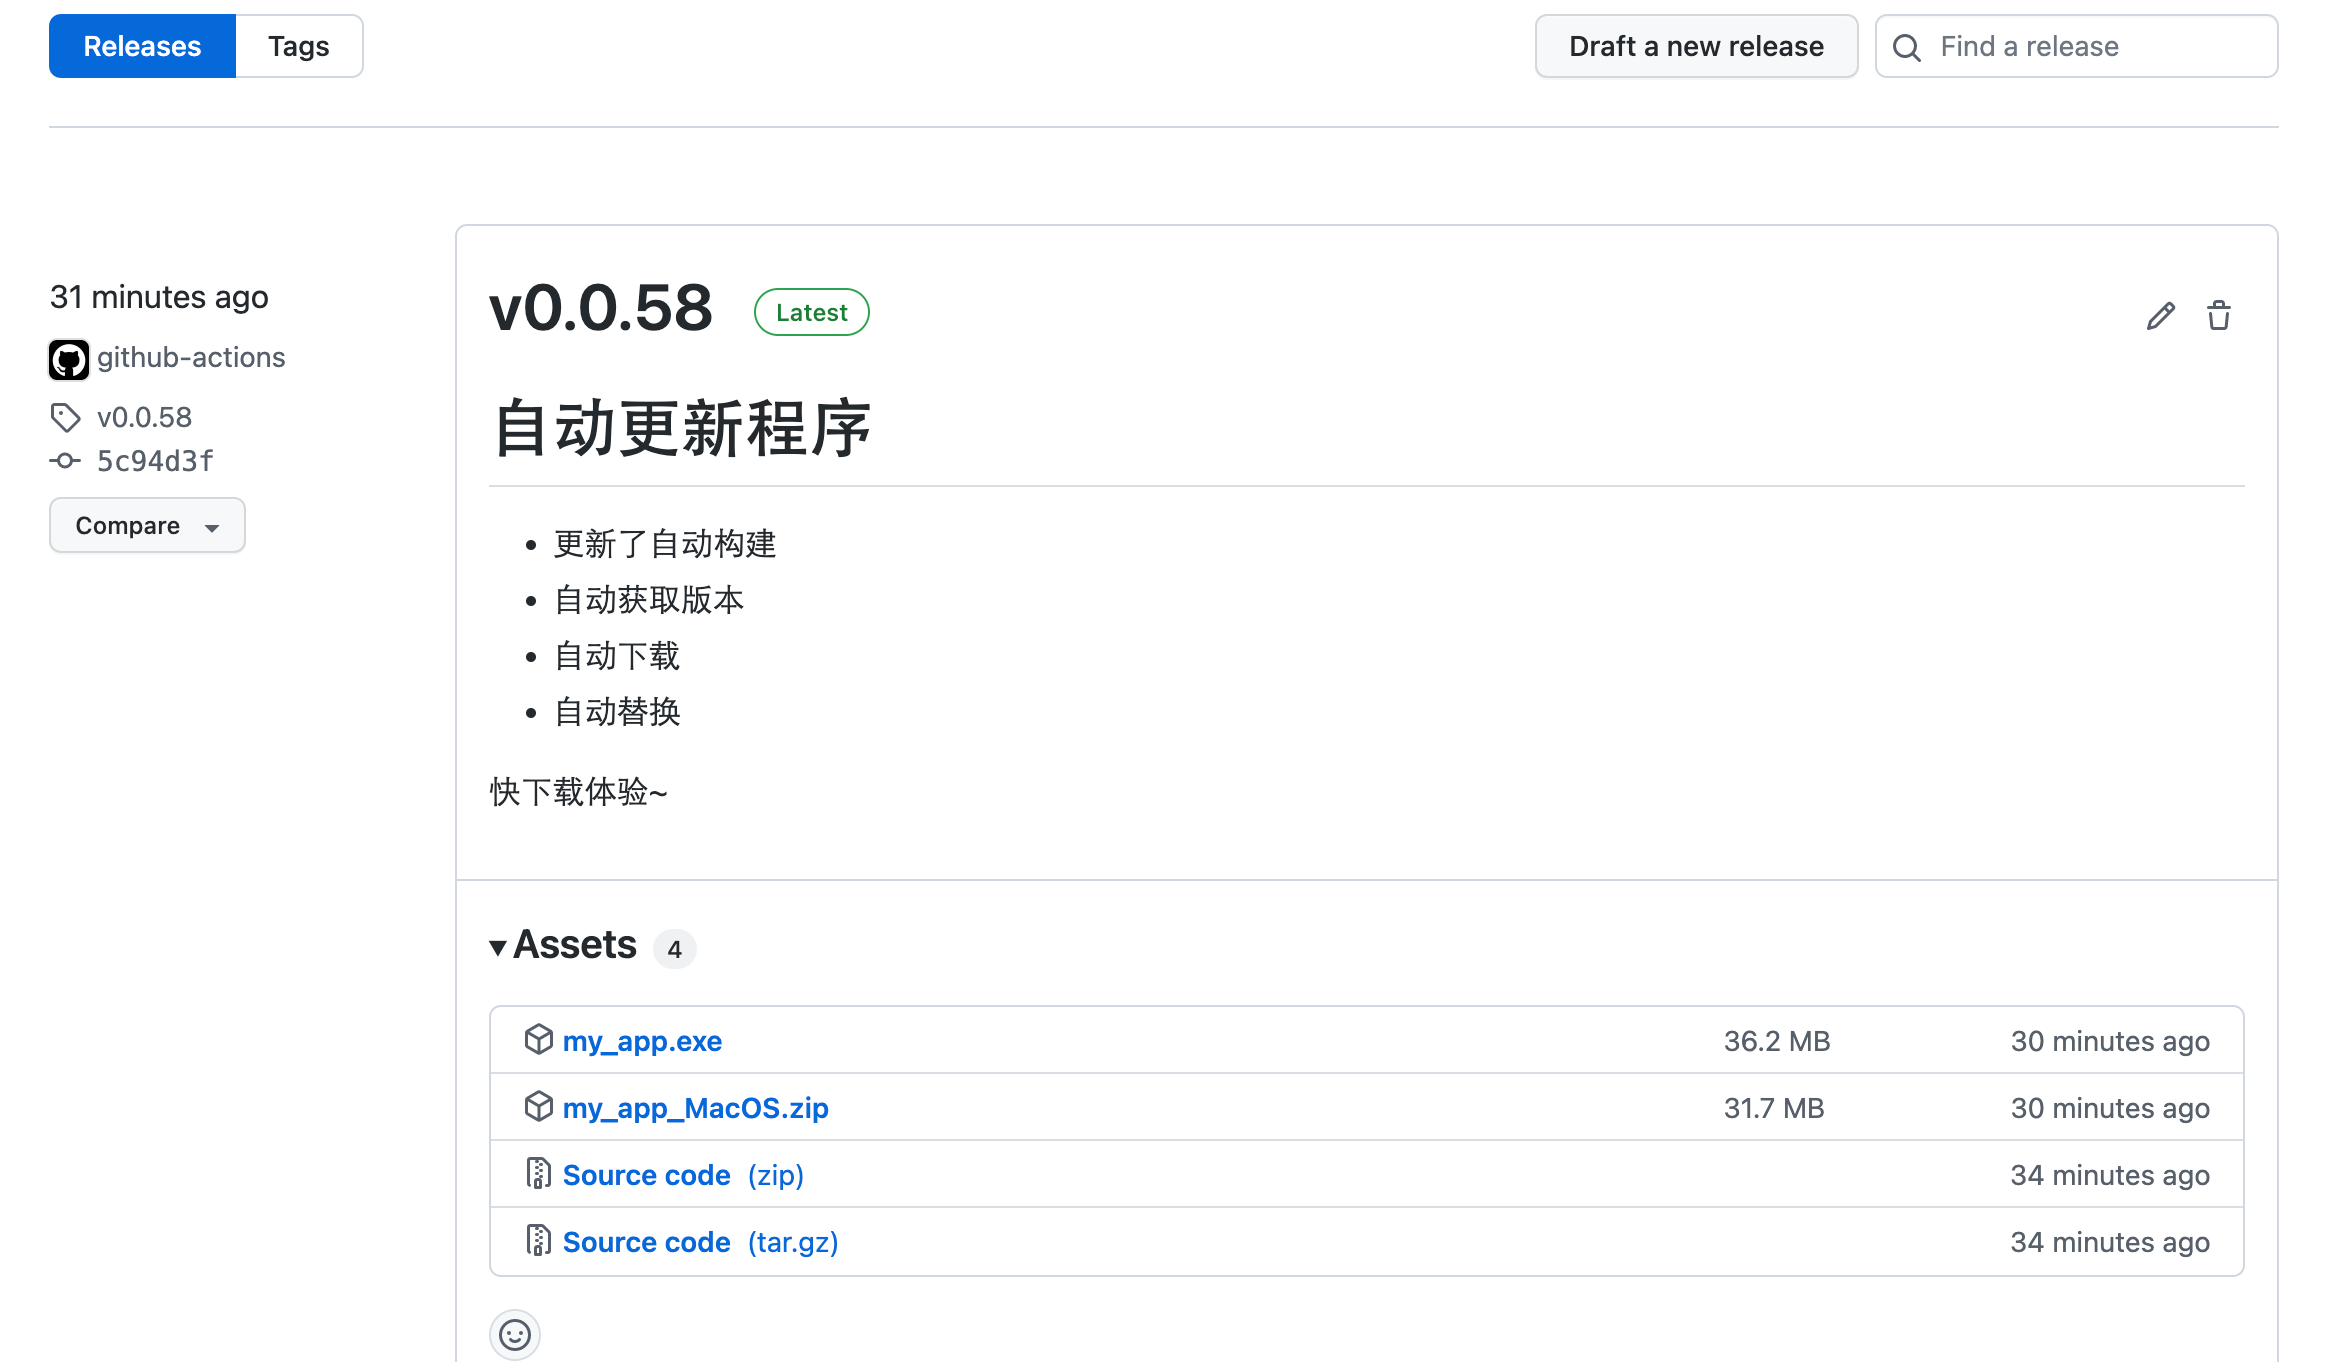The image size is (2326, 1362).
Task: Collapse the Assets section triangle
Action: point(498,947)
